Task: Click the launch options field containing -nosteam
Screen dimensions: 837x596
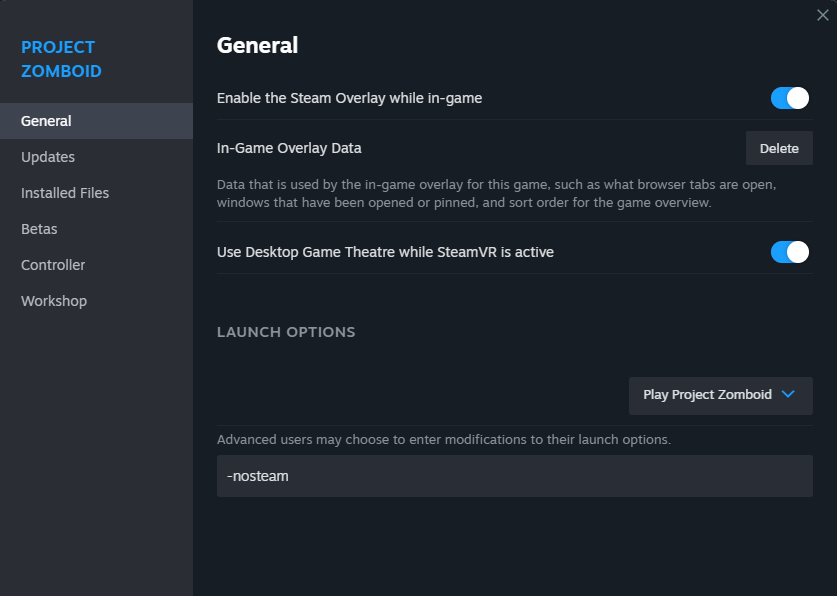Action: [514, 476]
